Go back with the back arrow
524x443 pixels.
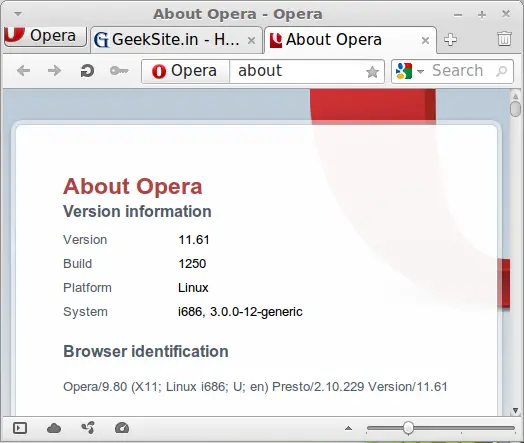pos(24,71)
